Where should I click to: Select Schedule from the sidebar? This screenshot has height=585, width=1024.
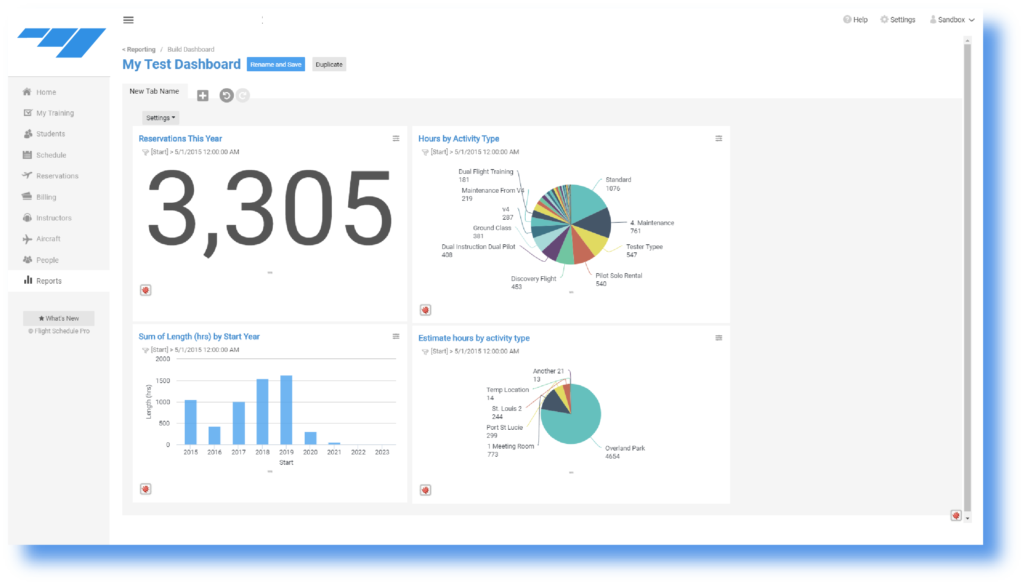(x=50, y=154)
